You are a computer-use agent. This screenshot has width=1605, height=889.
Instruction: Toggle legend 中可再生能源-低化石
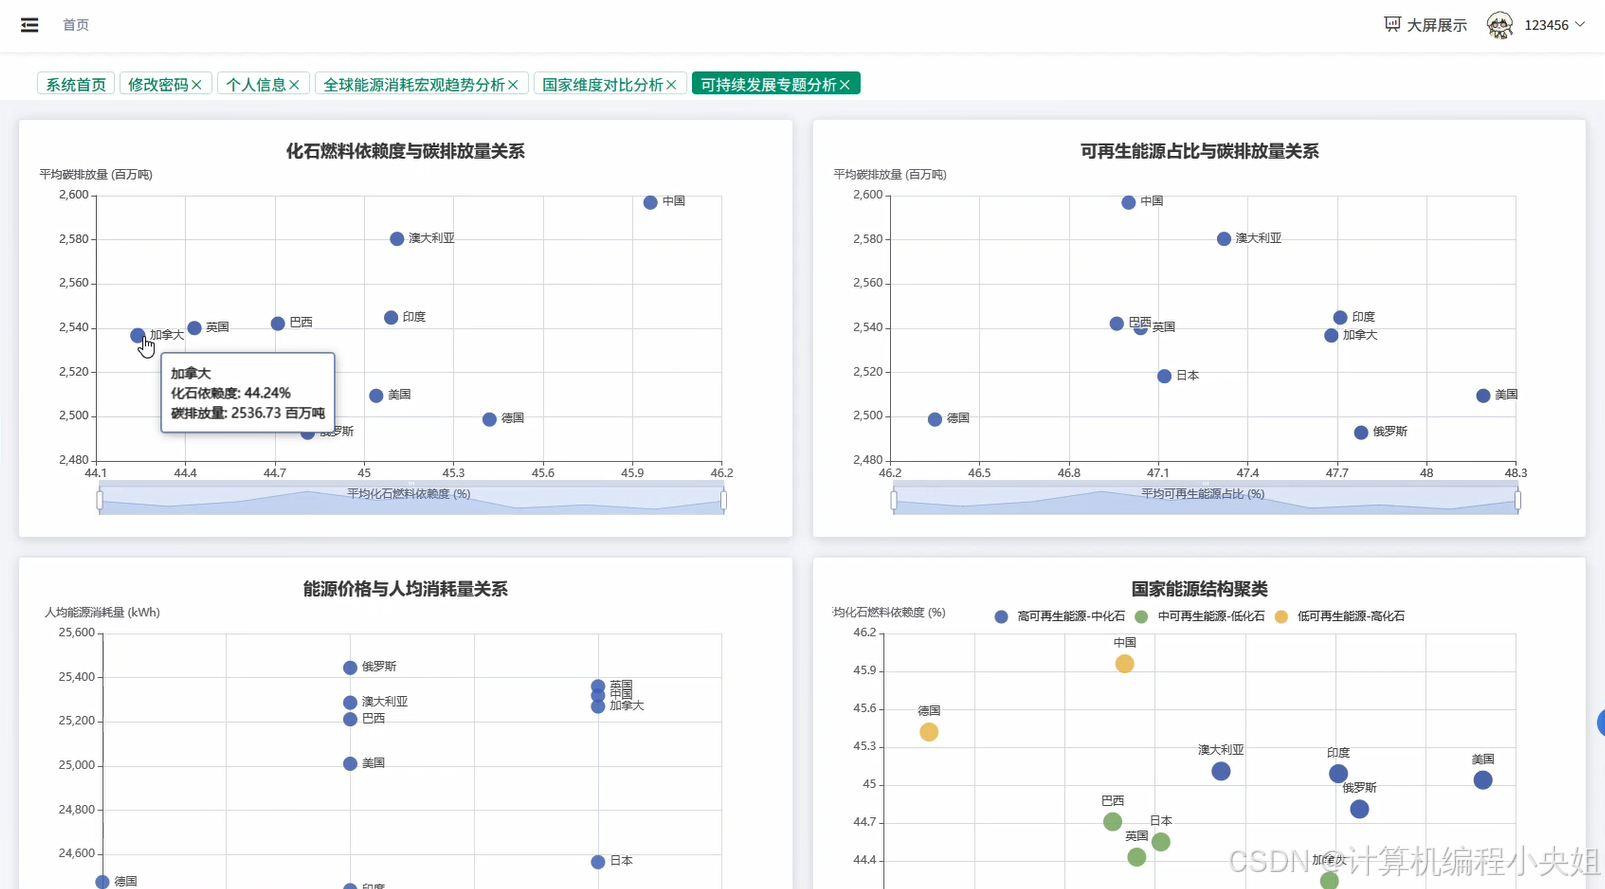click(1200, 617)
